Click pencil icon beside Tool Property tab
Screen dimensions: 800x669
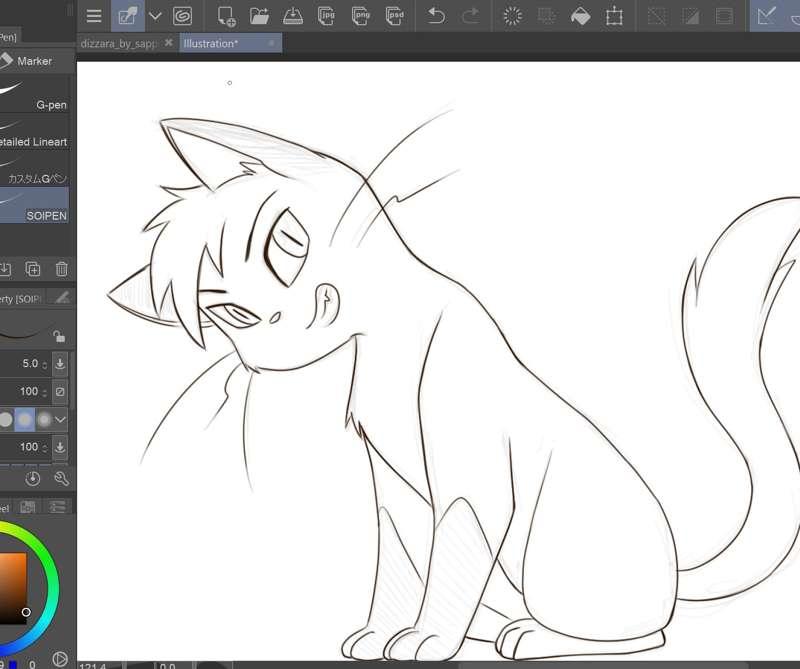[62, 298]
